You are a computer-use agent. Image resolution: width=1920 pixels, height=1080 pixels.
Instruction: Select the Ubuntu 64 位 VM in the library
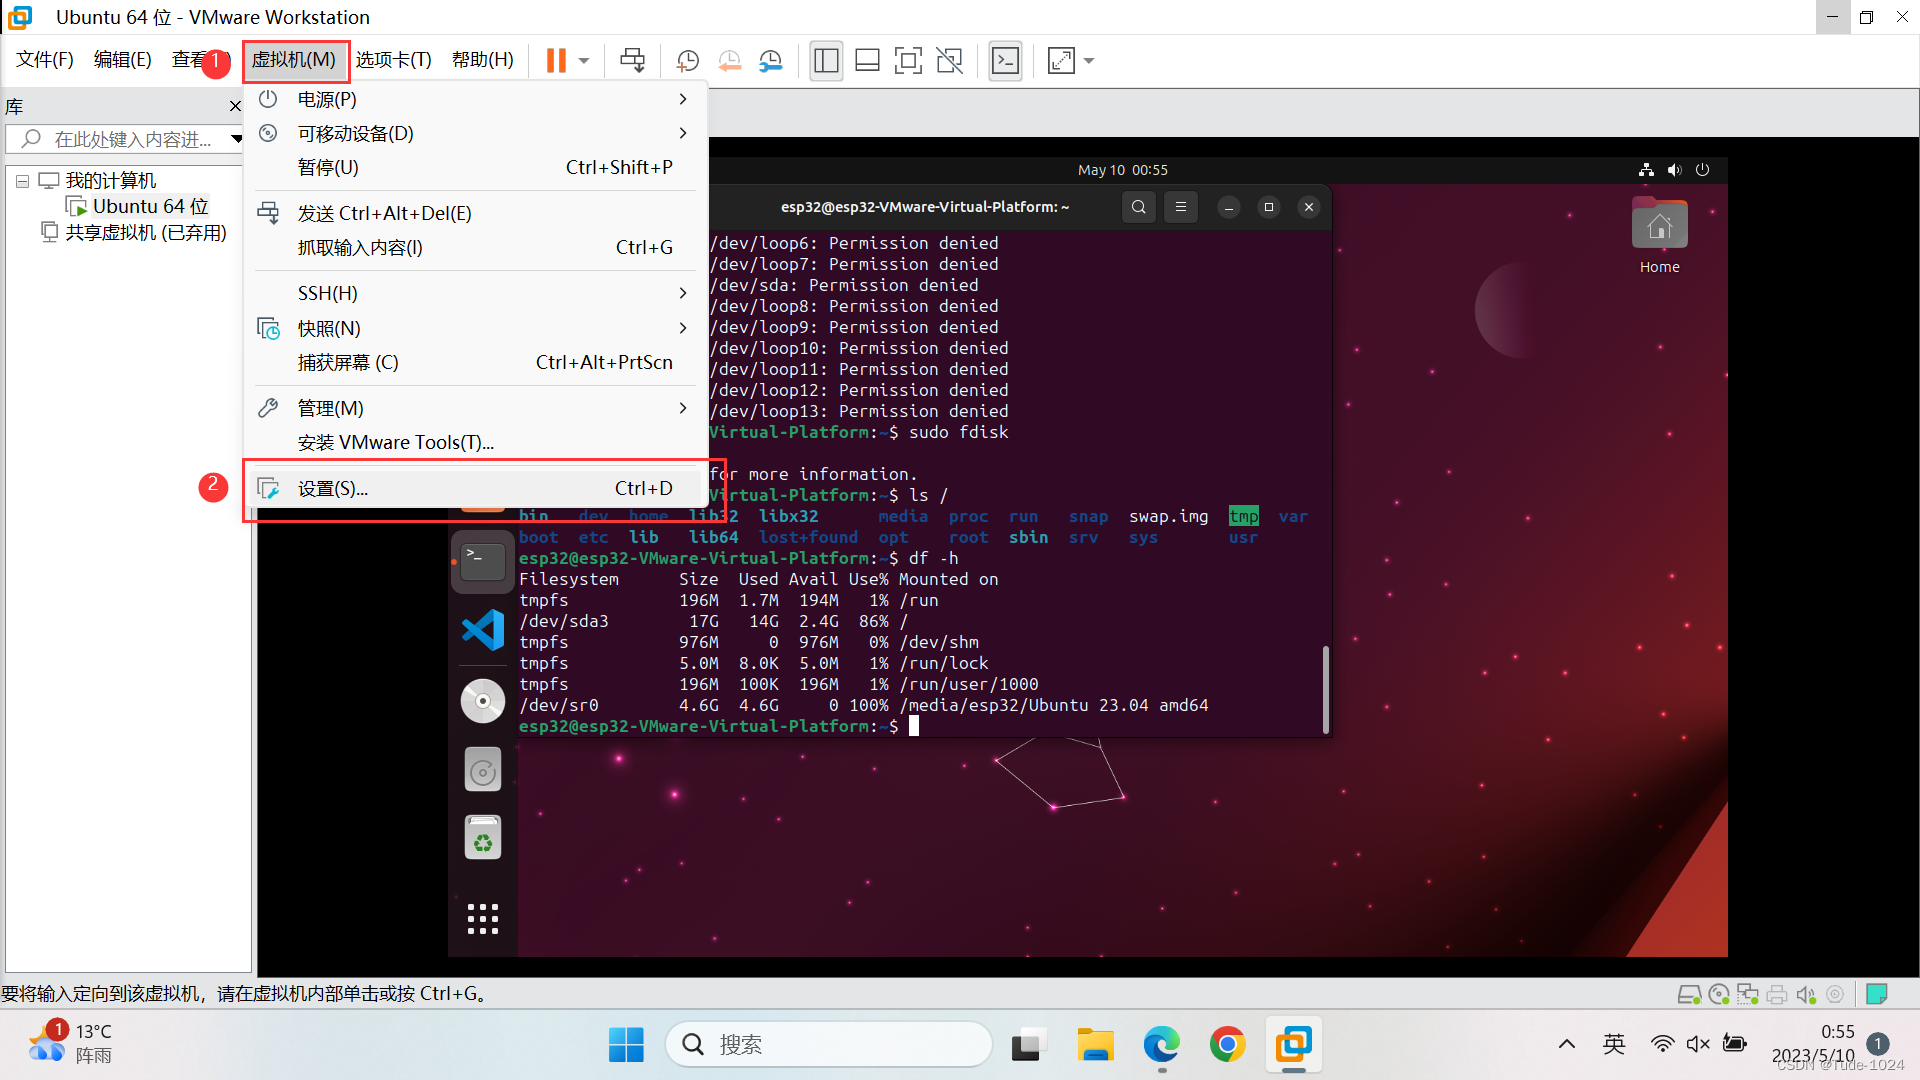click(150, 206)
